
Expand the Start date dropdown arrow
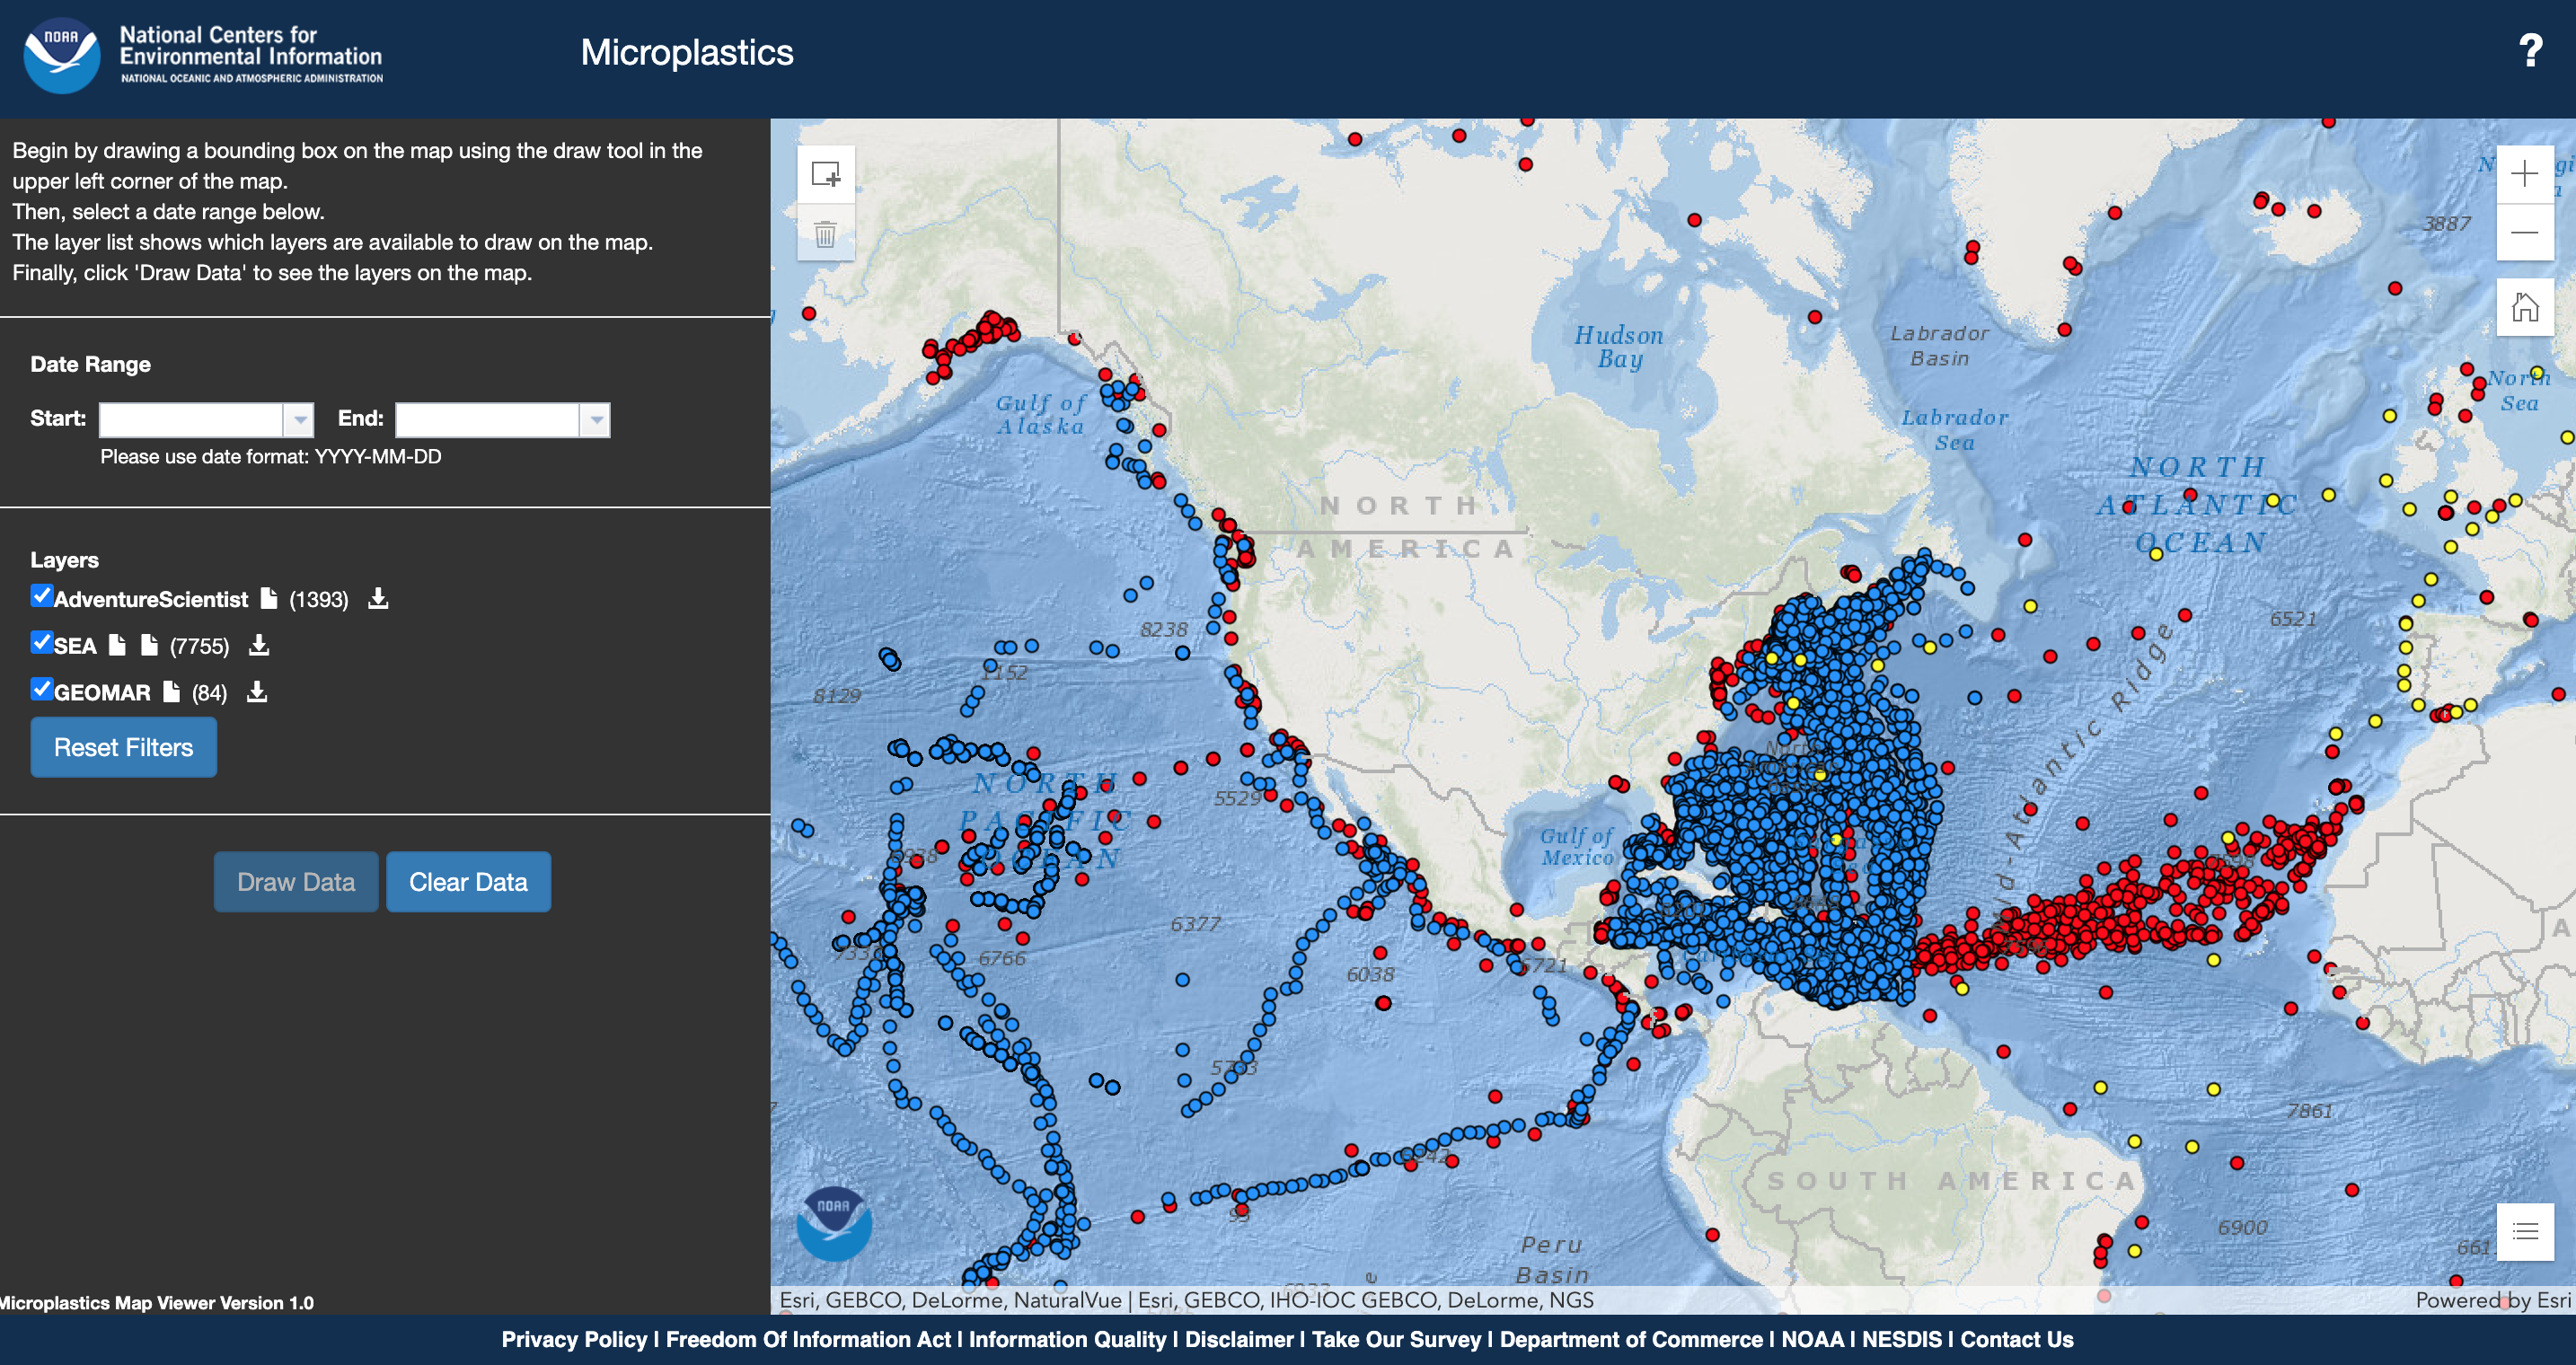299,420
